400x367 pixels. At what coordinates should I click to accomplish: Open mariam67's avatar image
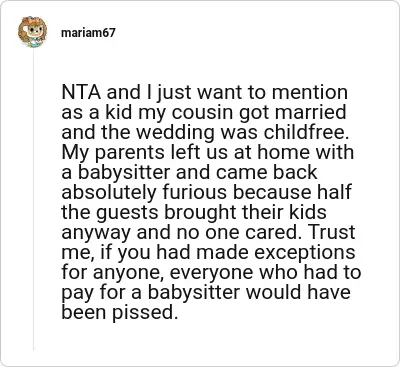32,32
